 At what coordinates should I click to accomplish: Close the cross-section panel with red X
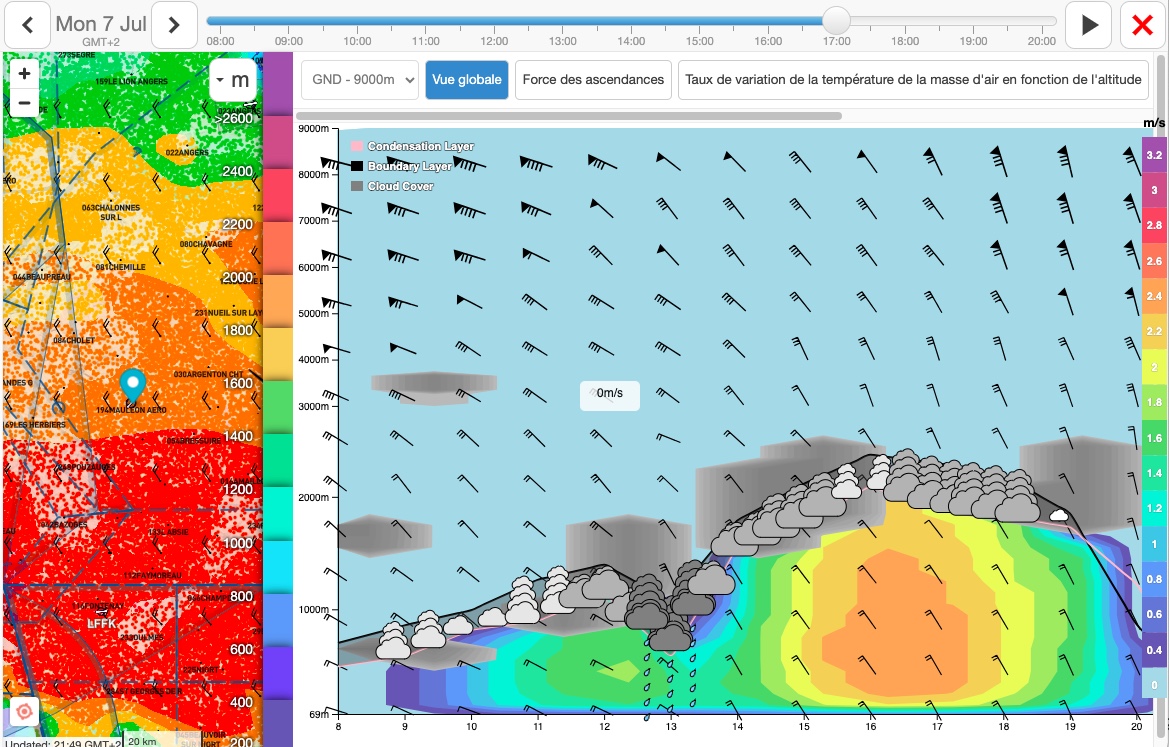click(1142, 26)
